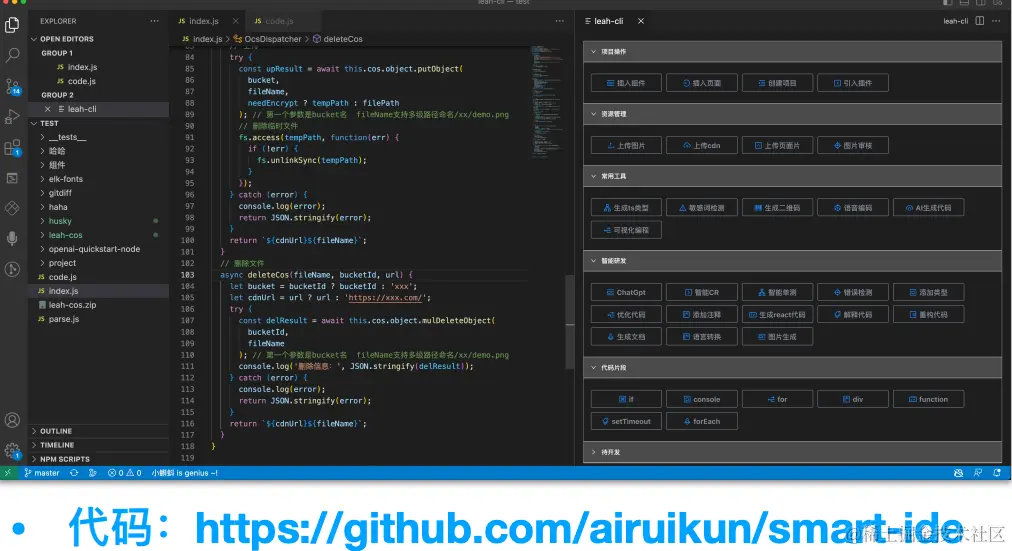This screenshot has width=1012, height=551.
Task: Click the 智能CR button
Action: (702, 292)
